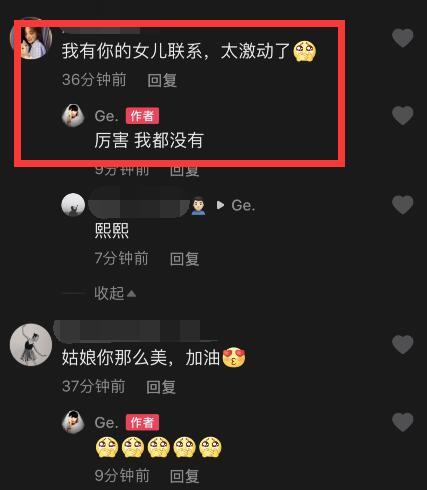Viewport: 427px width, 490px height.
Task: Open the top commenter's profile avatar
Action: (31, 38)
